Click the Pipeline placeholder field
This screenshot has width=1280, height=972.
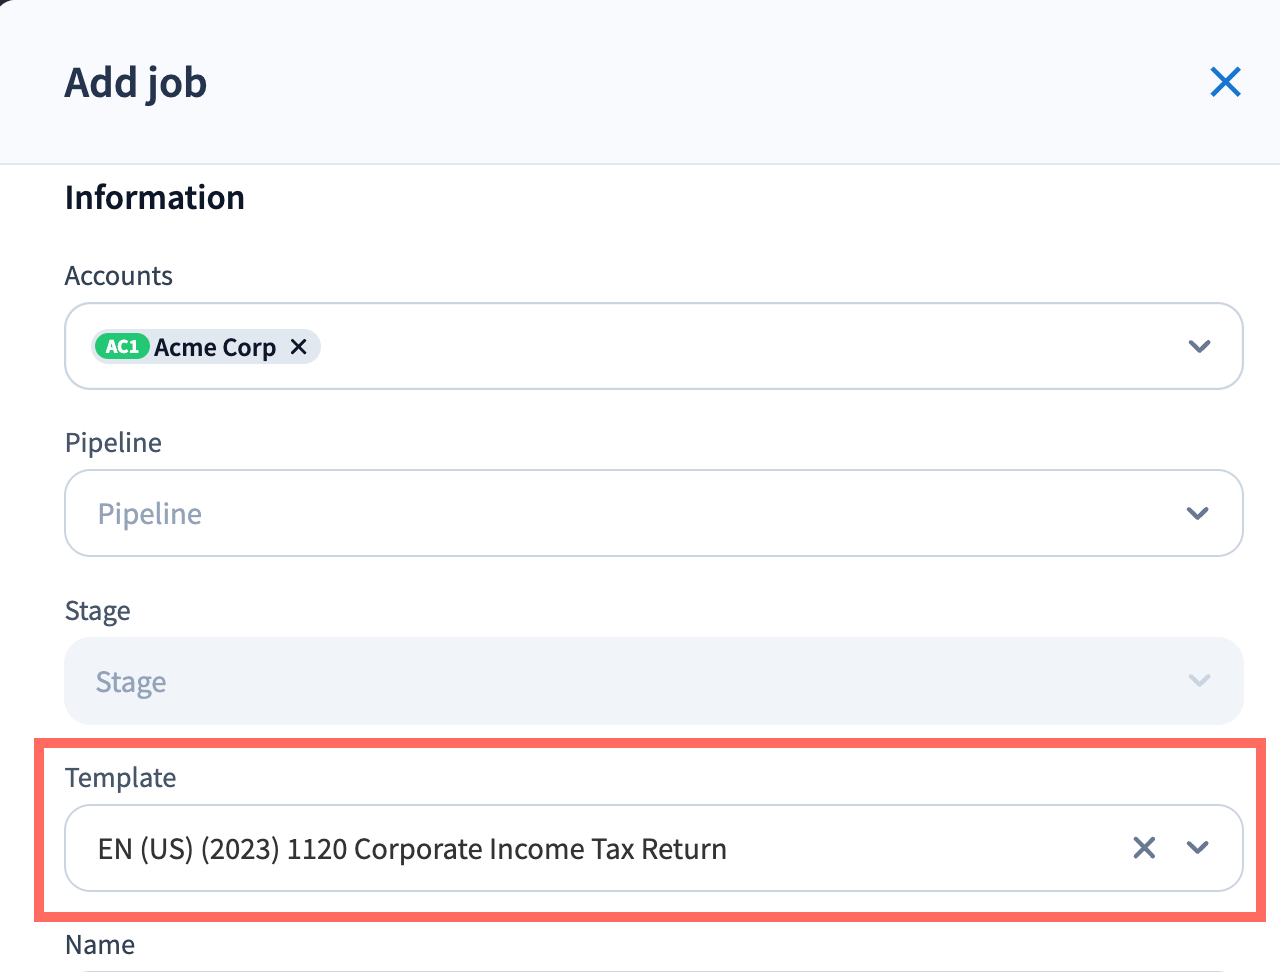[x=600, y=513]
